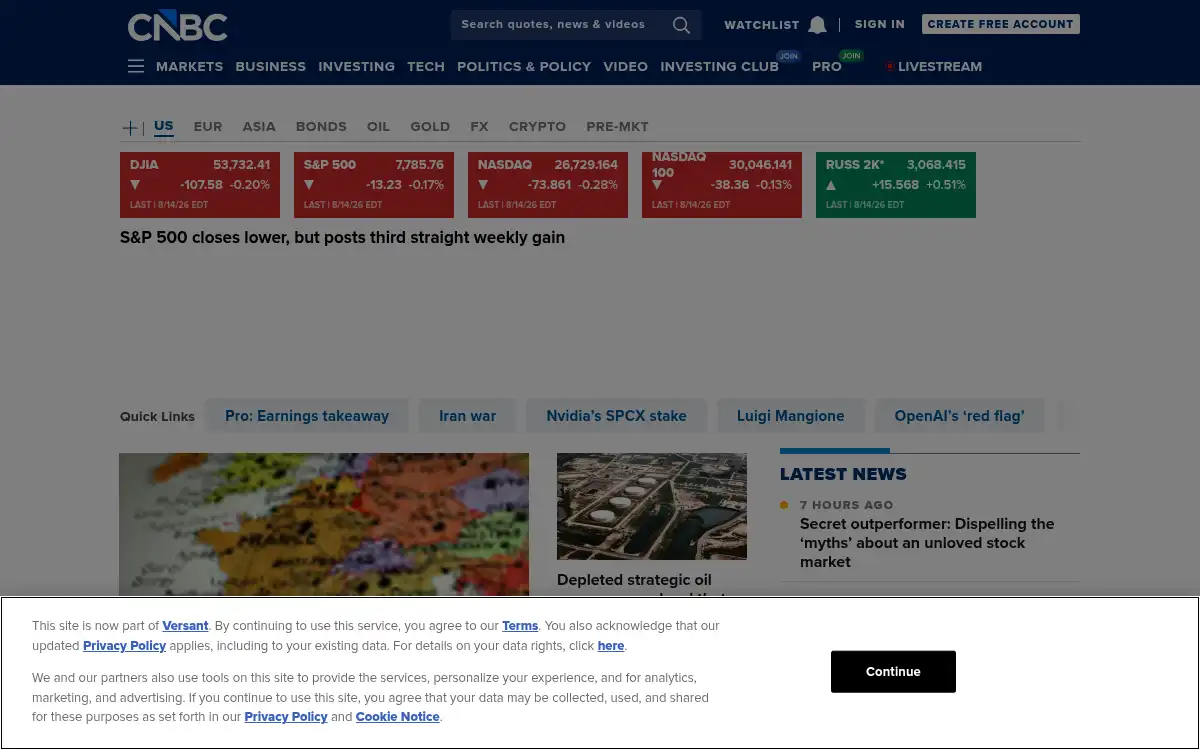
Task: Switch to the BONDS tab
Action: (x=321, y=126)
